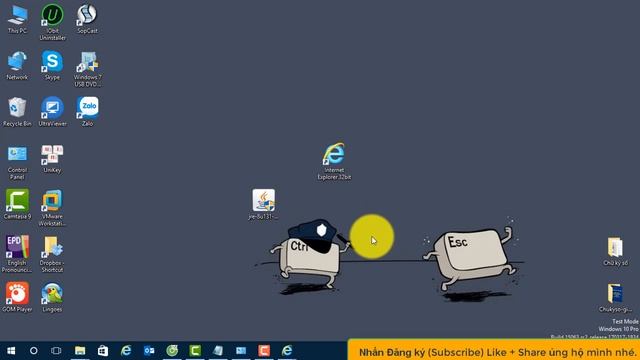Select the IObit Uninstaller shortcut

[52, 22]
